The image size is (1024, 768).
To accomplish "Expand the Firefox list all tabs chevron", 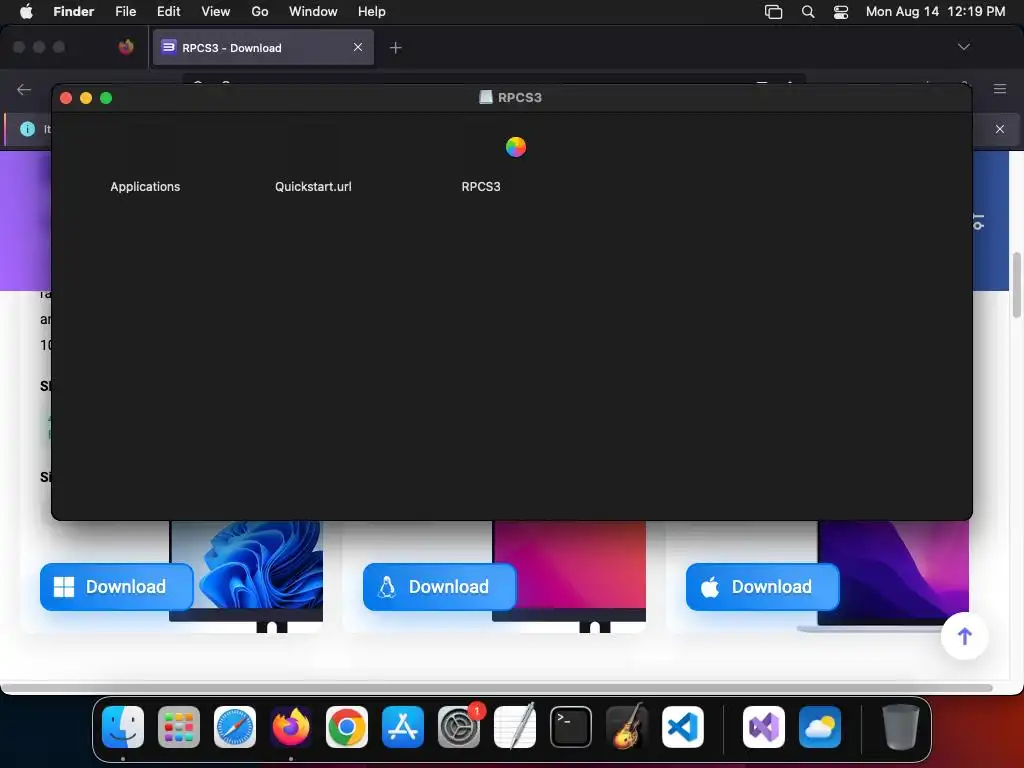I will coord(963,47).
